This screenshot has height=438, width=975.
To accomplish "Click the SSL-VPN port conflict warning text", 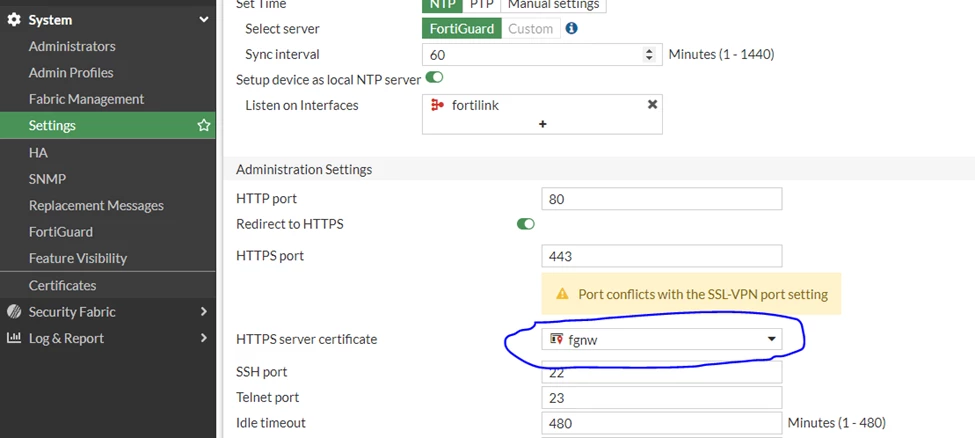I will click(703, 294).
